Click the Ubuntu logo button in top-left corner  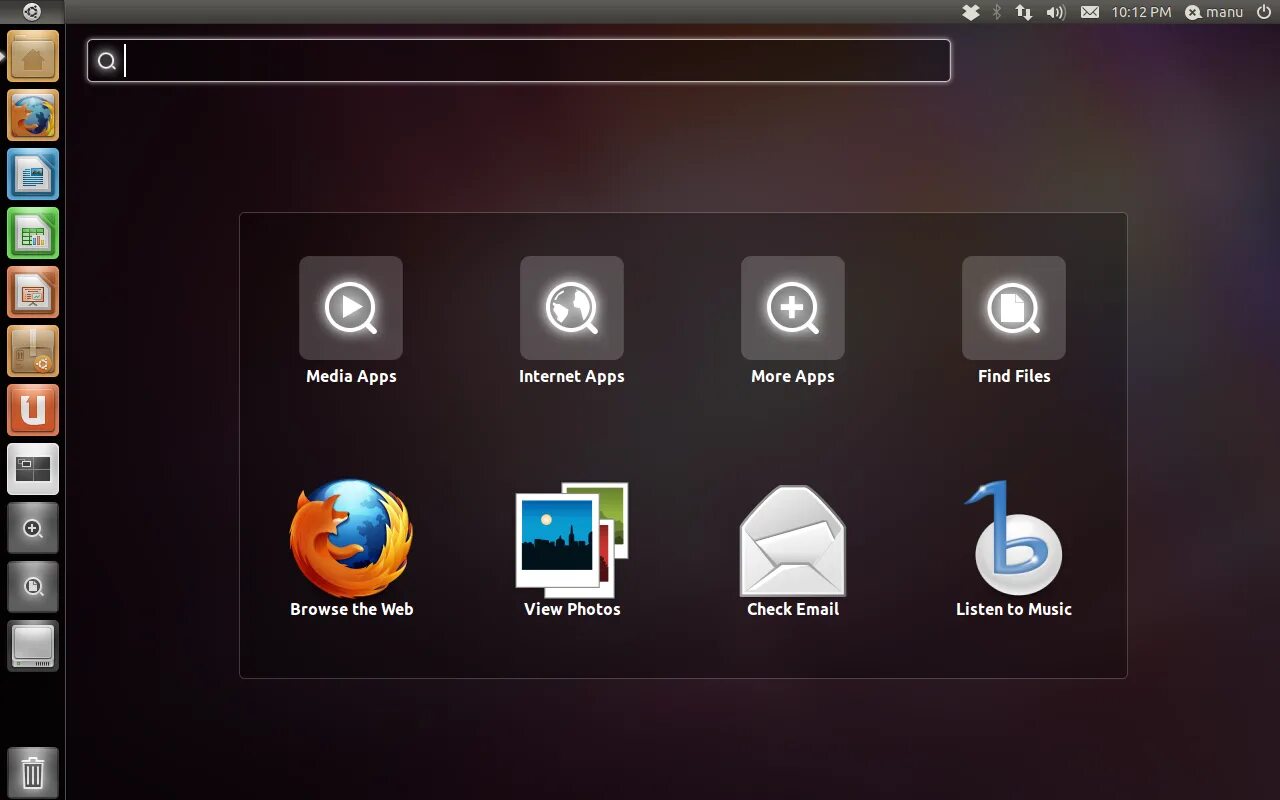pyautogui.click(x=32, y=12)
